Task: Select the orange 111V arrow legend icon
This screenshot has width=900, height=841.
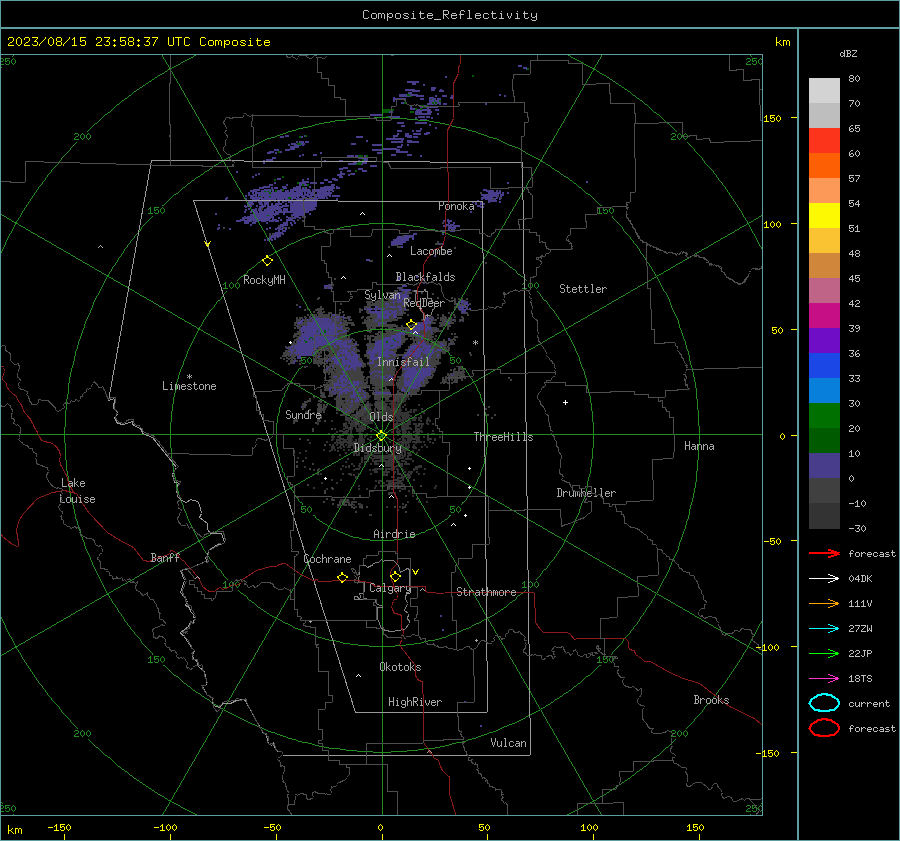Action: click(x=824, y=603)
